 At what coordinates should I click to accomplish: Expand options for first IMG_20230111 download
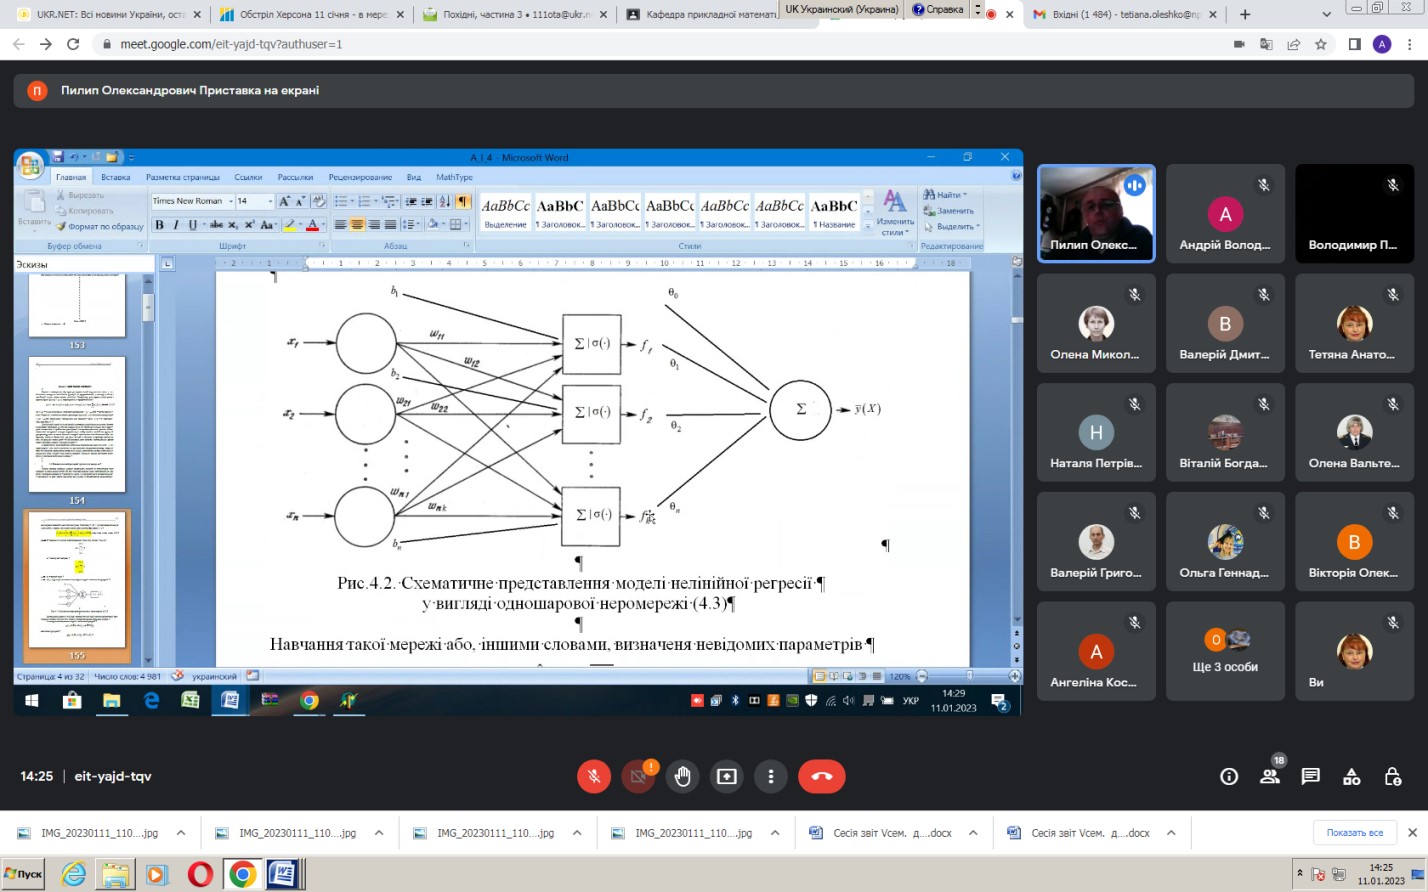click(181, 833)
